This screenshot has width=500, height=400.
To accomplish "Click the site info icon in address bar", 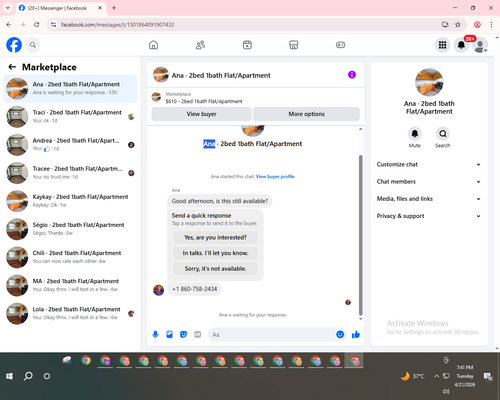I will (53, 25).
